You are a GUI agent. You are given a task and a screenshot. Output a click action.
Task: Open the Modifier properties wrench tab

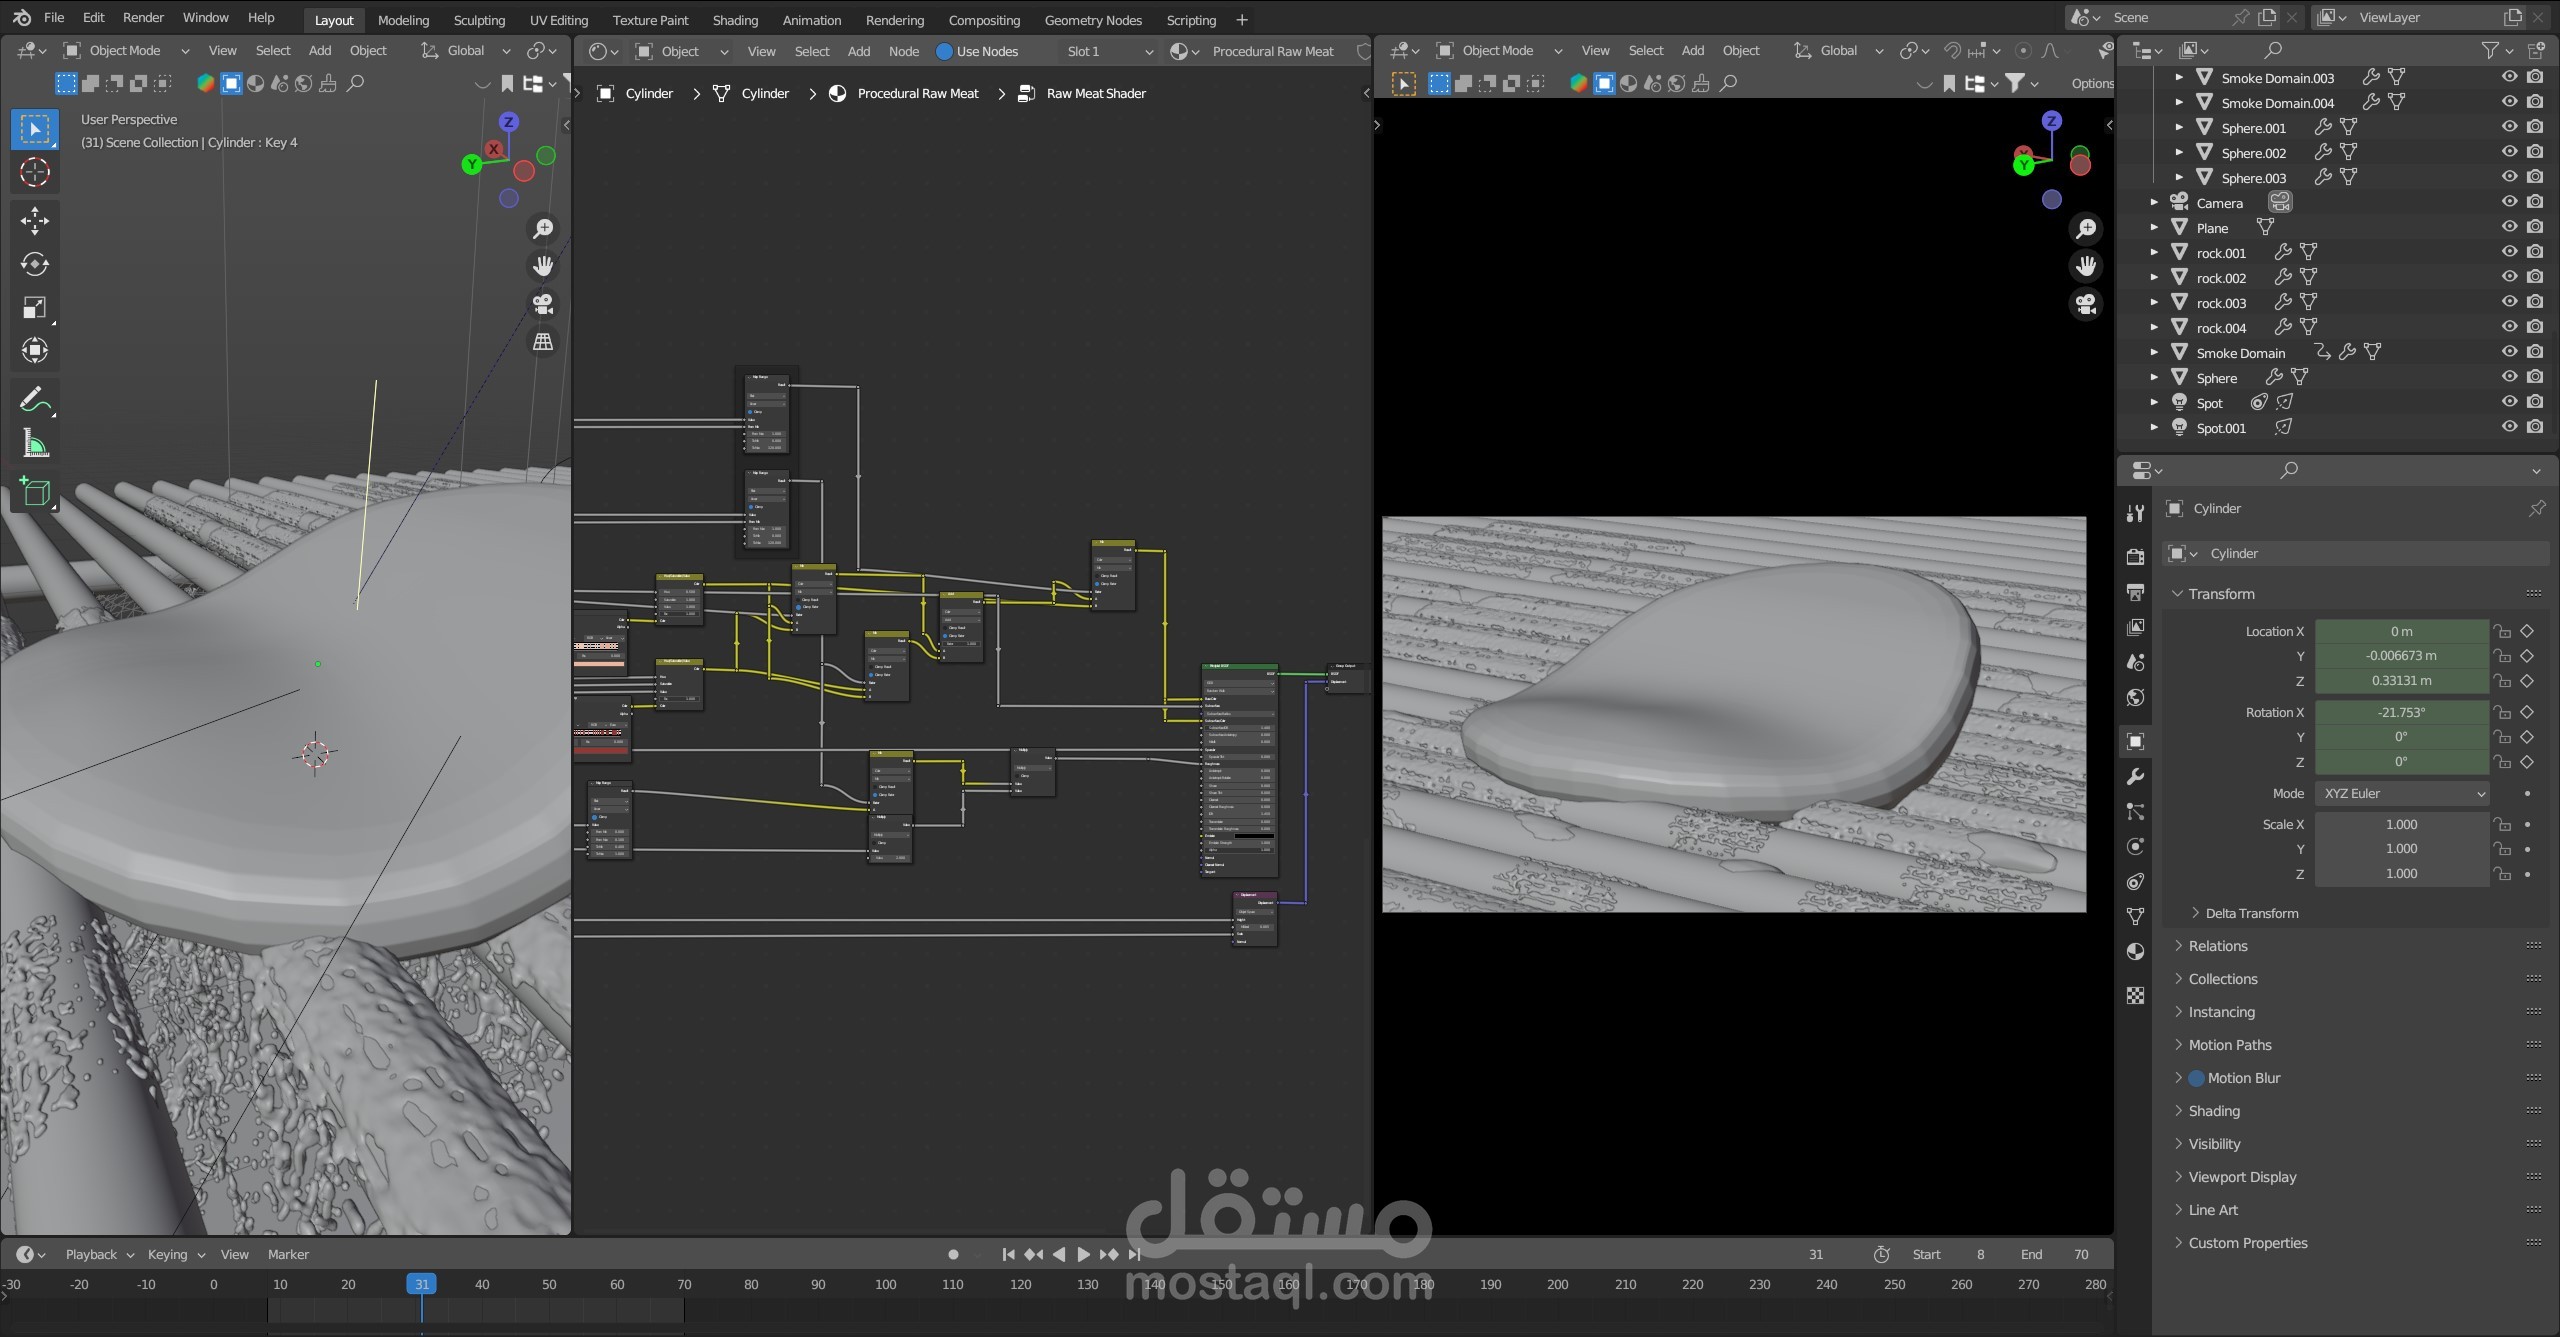coord(2135,777)
